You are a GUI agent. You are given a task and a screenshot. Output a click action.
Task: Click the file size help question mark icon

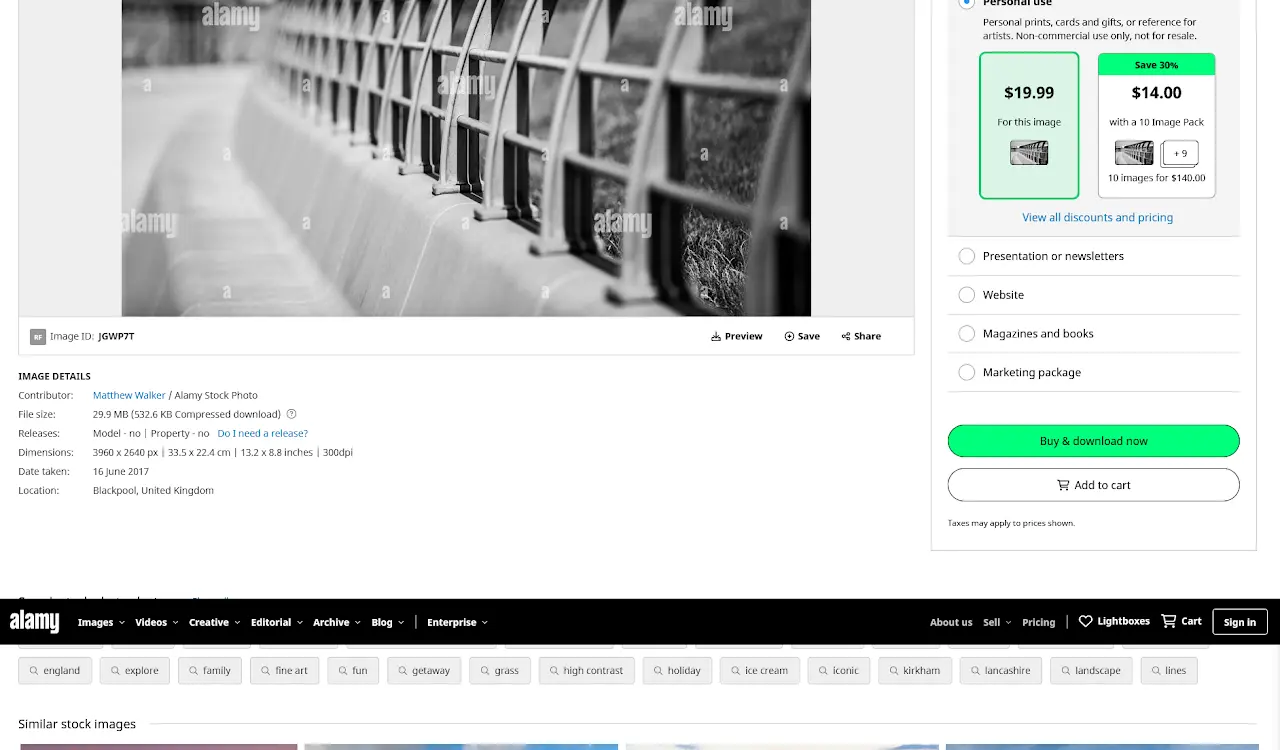pyautogui.click(x=292, y=414)
